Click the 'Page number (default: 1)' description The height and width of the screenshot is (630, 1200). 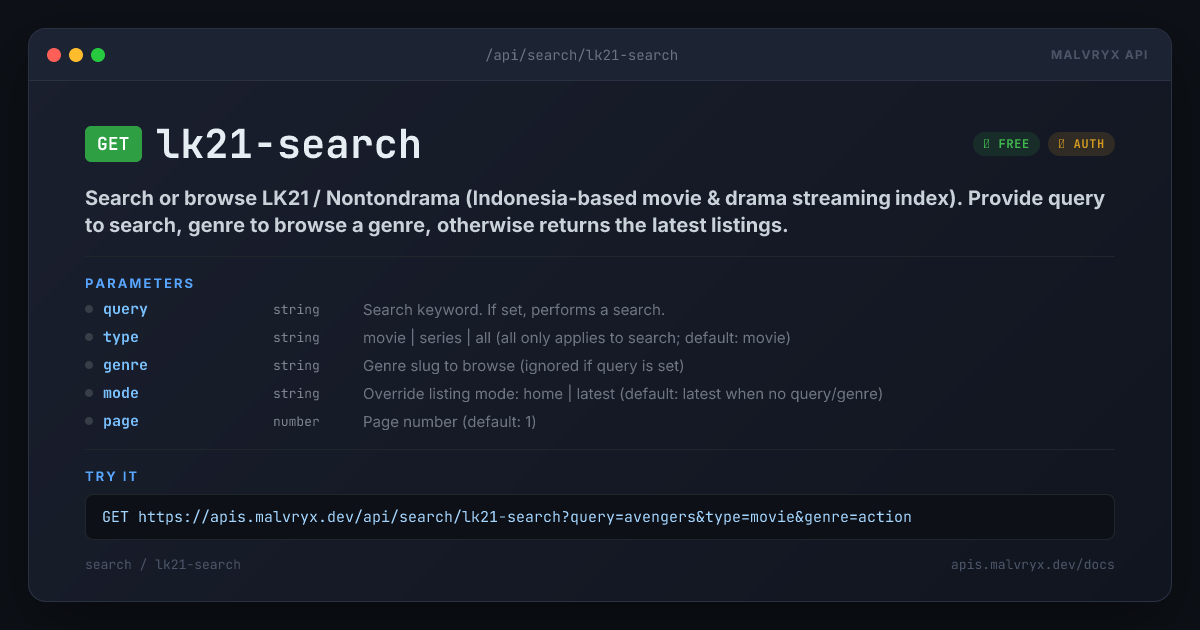(x=449, y=422)
